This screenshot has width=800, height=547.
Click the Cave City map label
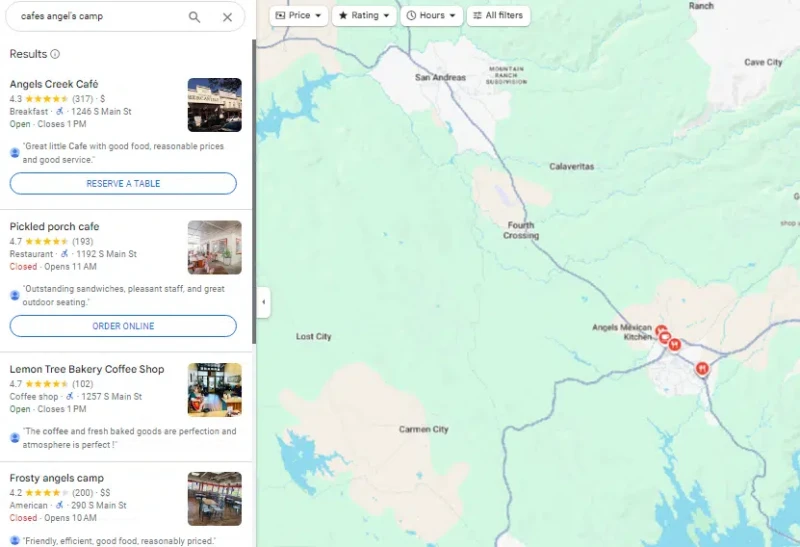pyautogui.click(x=763, y=62)
